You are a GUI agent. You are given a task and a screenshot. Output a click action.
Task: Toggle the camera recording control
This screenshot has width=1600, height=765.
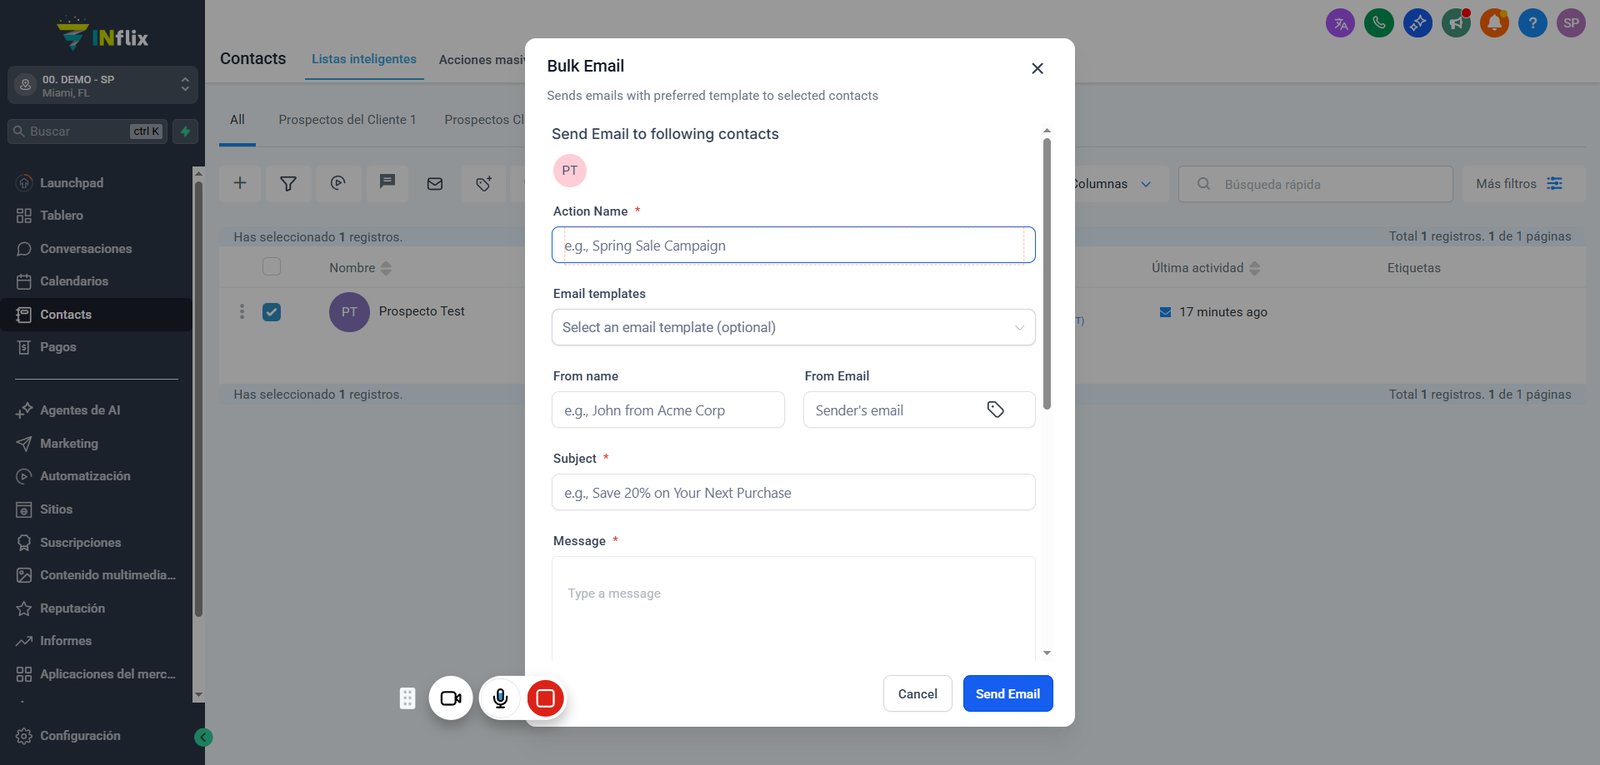[x=451, y=698]
